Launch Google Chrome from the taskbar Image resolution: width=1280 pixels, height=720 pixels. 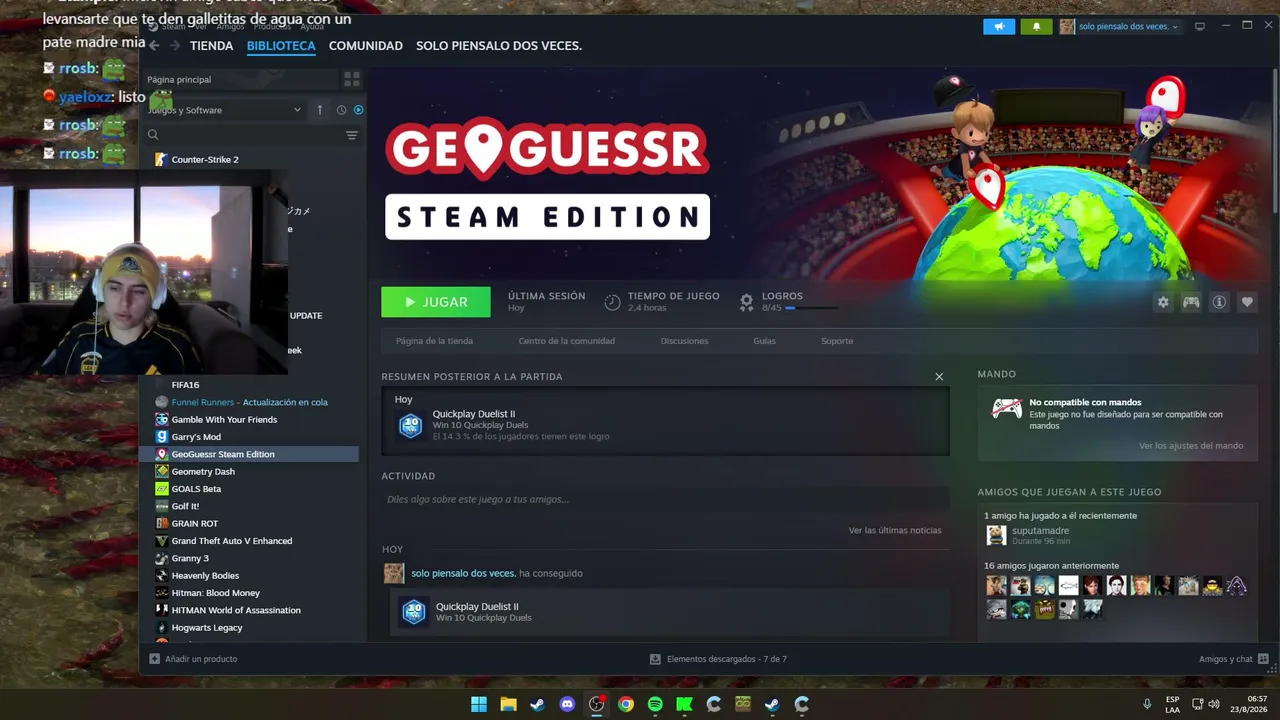pyautogui.click(x=626, y=704)
